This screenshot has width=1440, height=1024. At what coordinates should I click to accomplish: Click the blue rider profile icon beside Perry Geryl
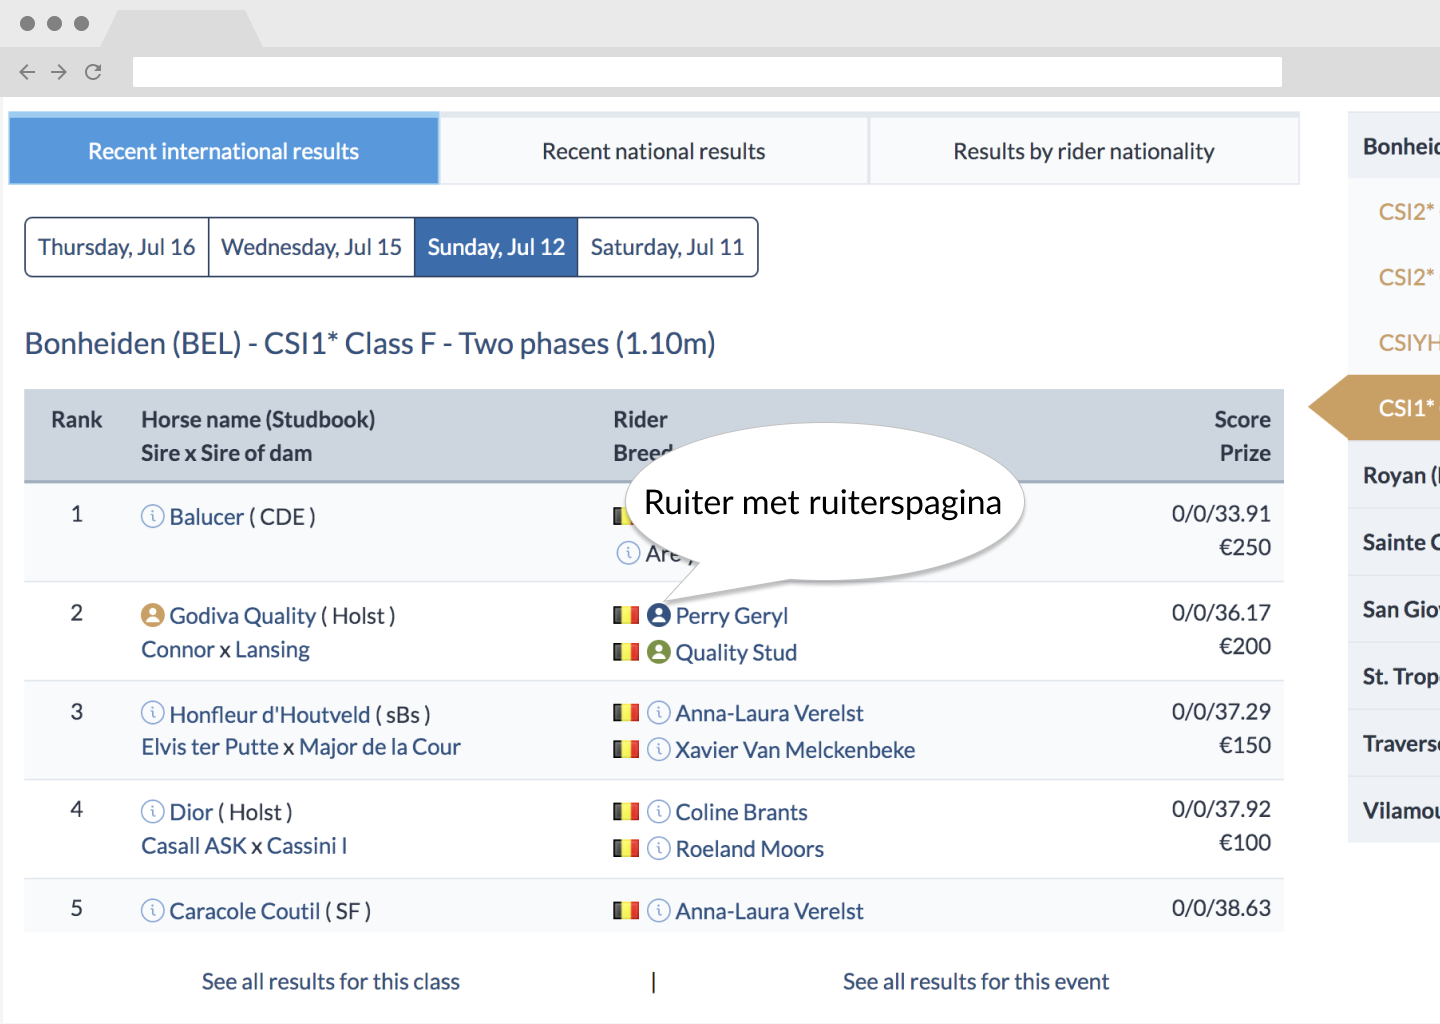659,615
